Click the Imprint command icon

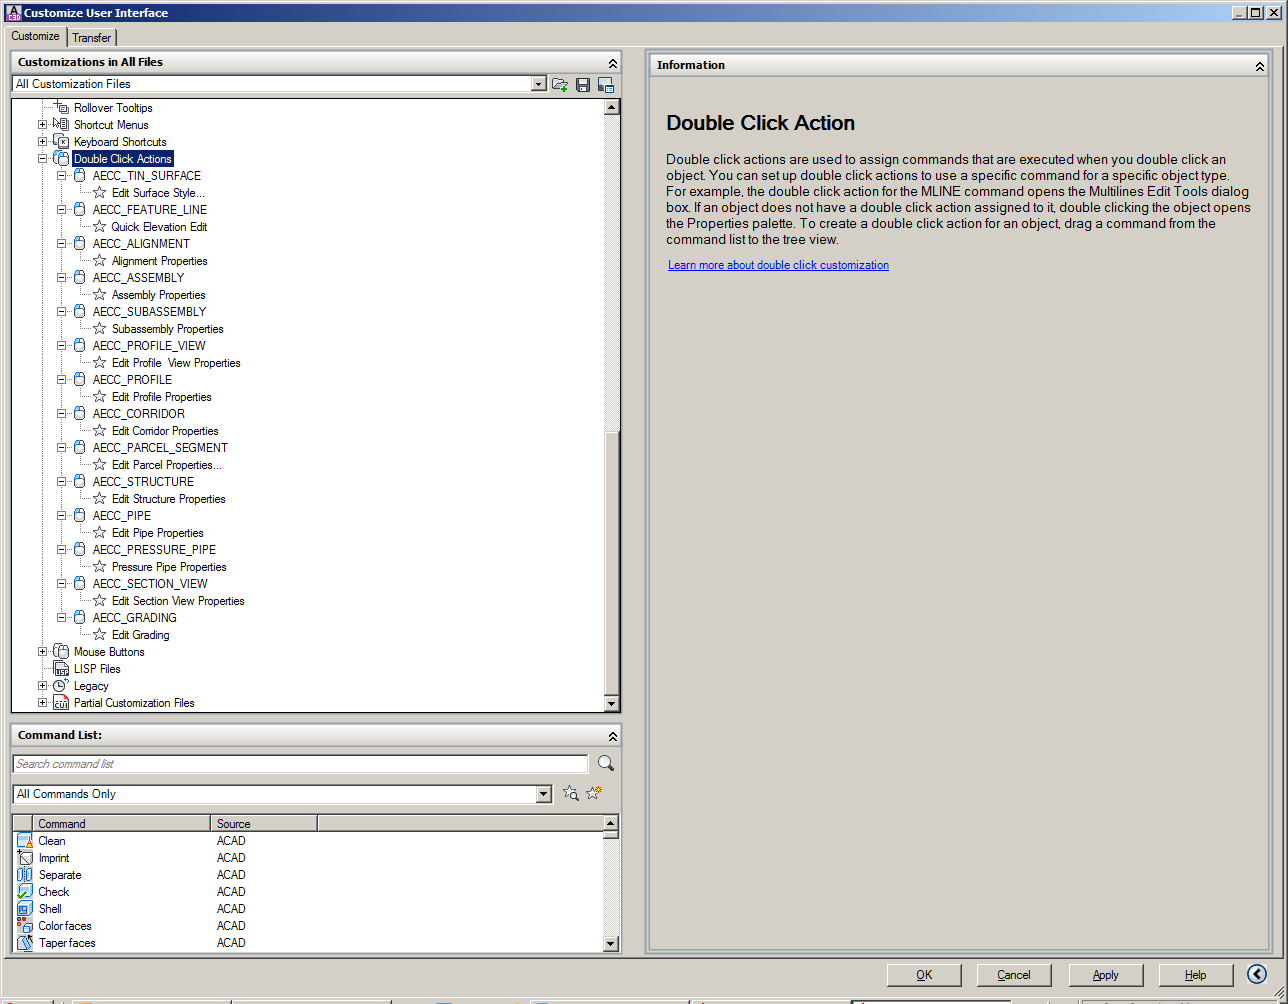[25, 858]
